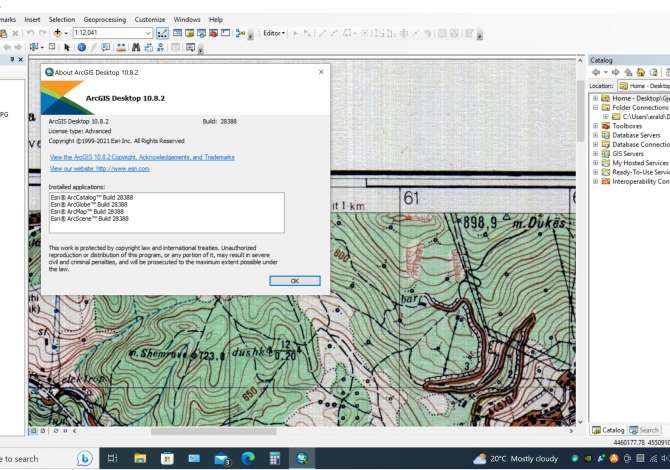Open the map scale dropdown showing 1:12,041
Image resolution: width=670 pixels, height=470 pixels.
148,33
